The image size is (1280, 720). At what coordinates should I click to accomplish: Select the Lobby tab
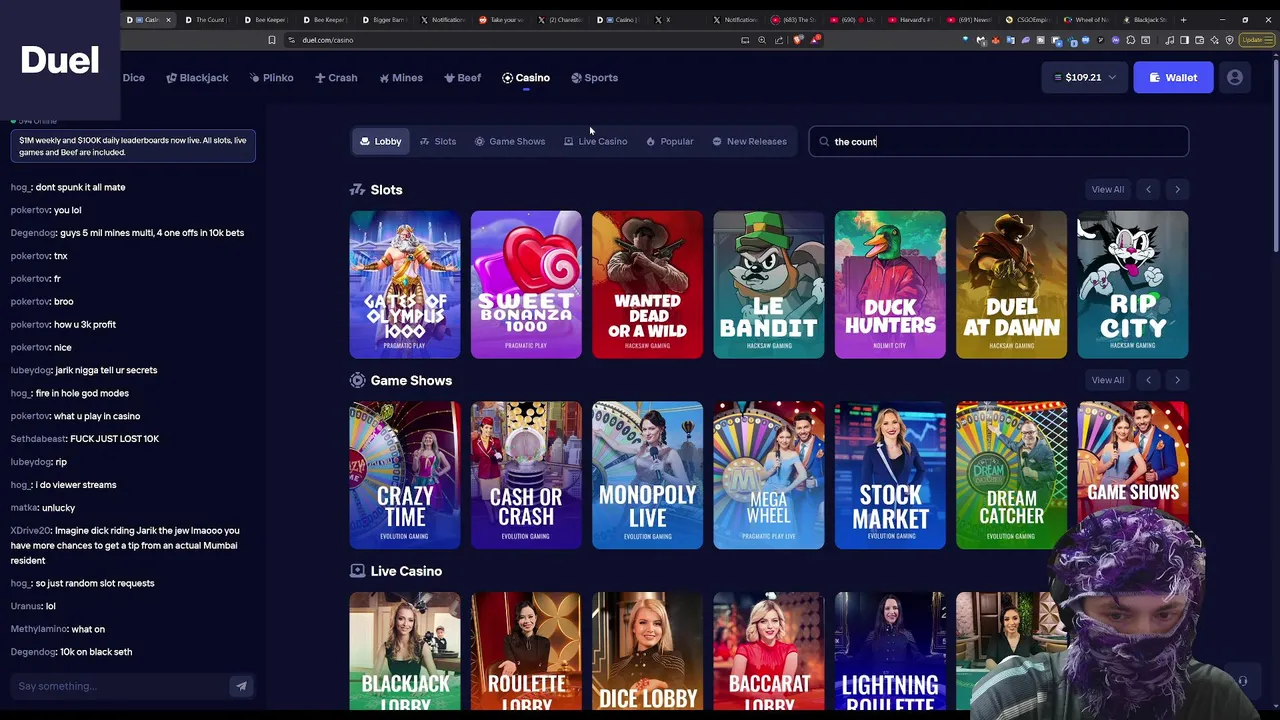pos(380,141)
